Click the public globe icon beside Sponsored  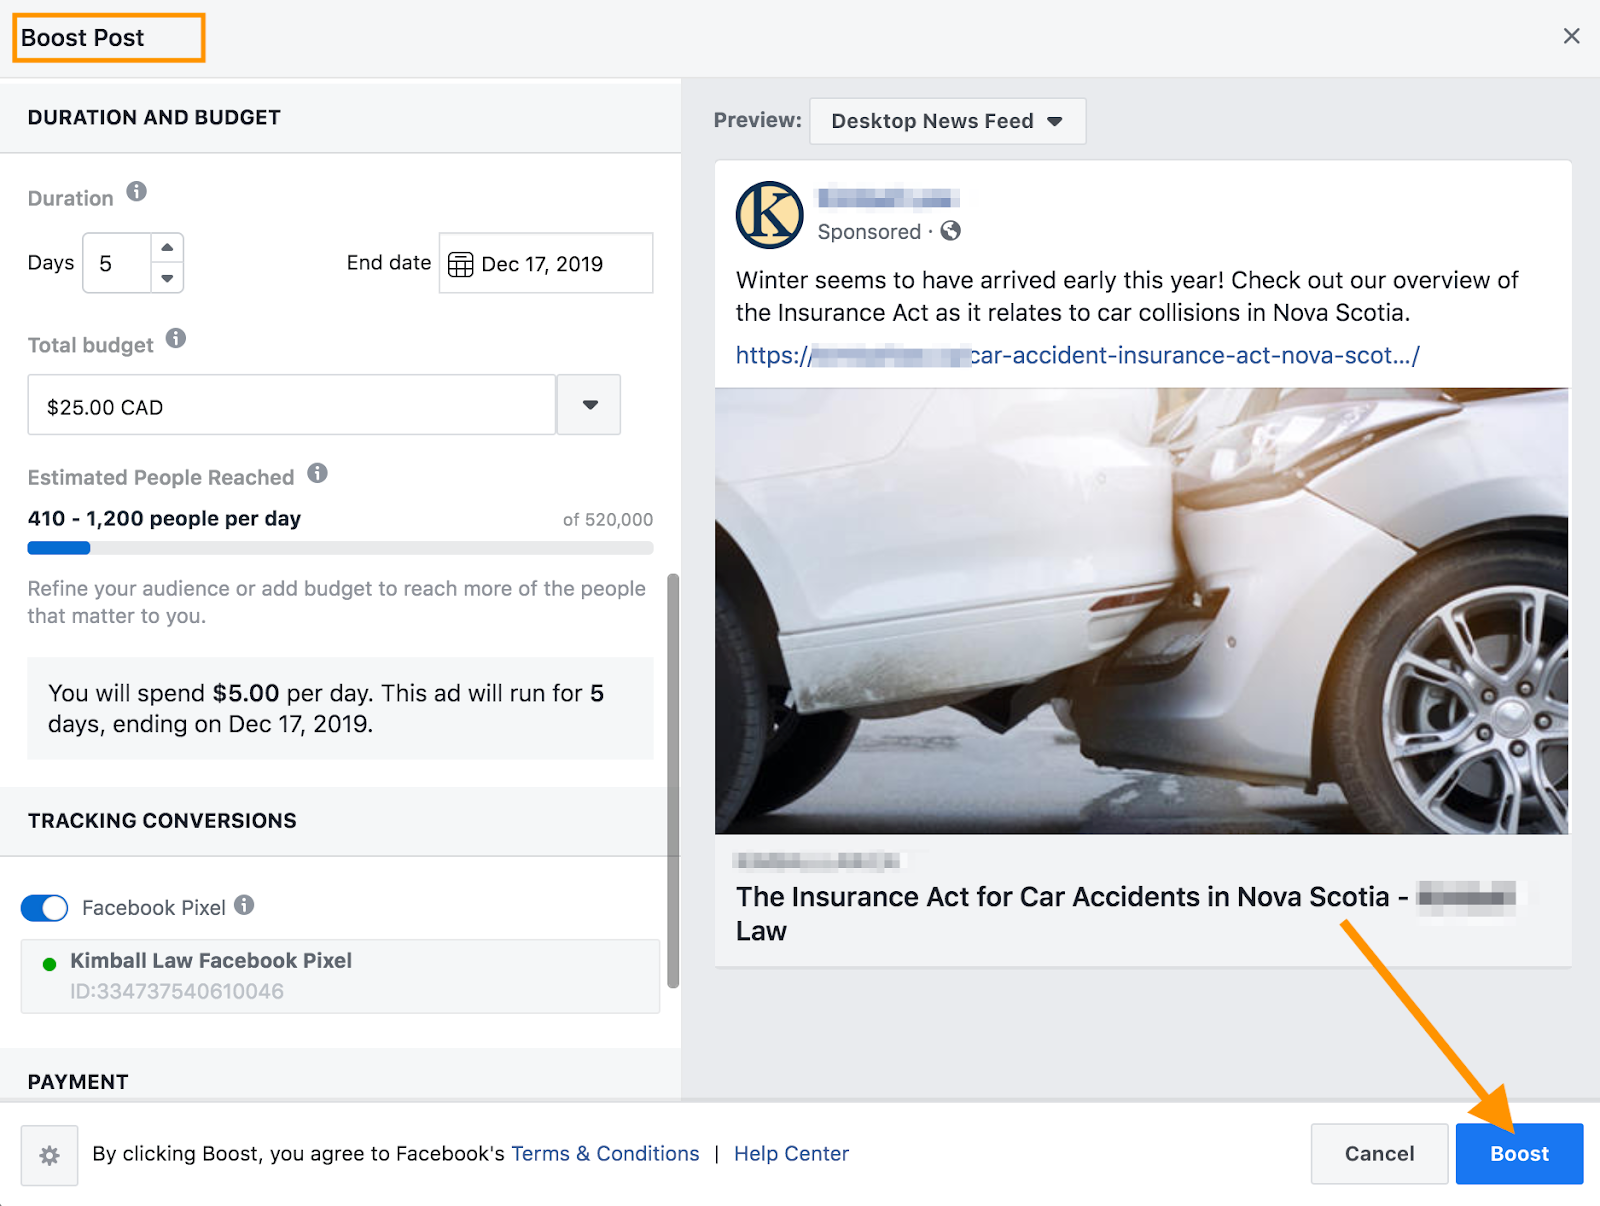[x=951, y=231]
